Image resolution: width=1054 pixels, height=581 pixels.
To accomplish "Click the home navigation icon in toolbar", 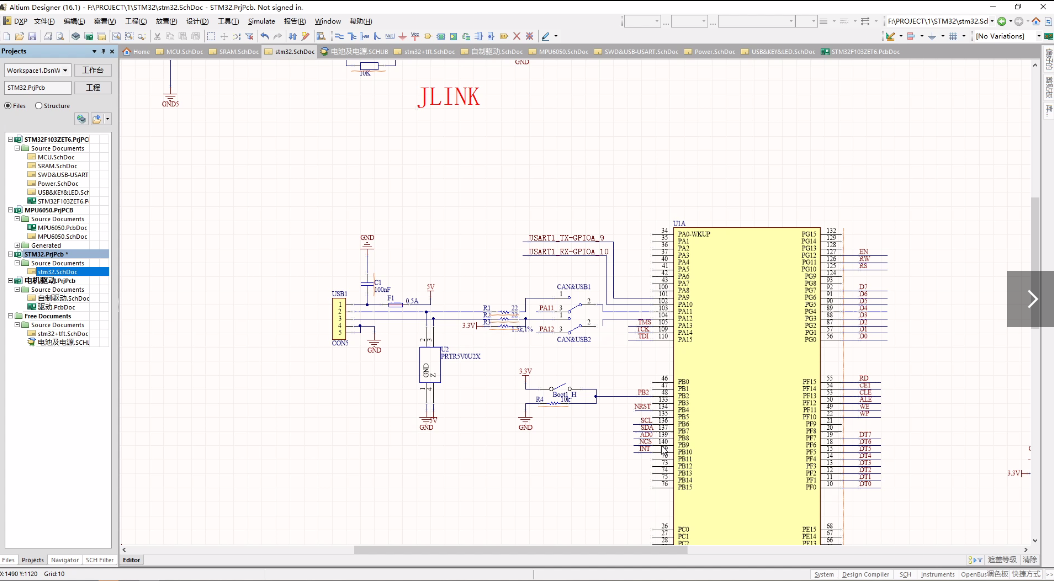I will (1037, 22).
